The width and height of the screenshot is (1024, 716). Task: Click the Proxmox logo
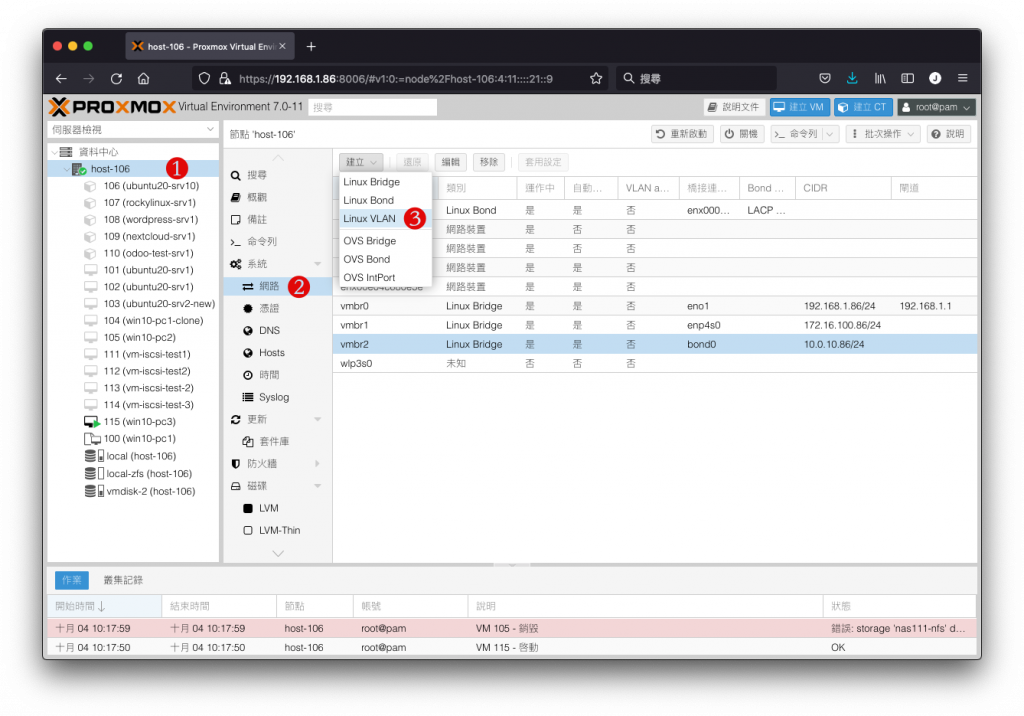(x=112, y=106)
